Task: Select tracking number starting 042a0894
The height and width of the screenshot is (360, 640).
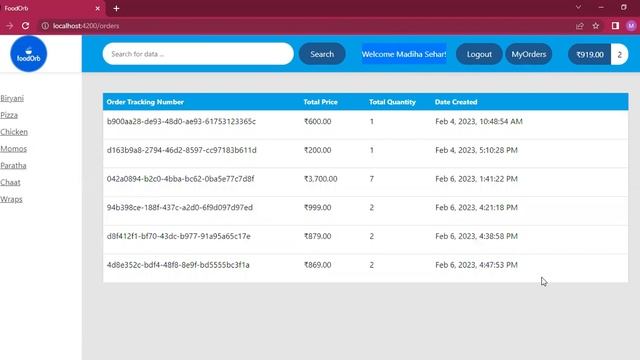Action: pyautogui.click(x=180, y=179)
